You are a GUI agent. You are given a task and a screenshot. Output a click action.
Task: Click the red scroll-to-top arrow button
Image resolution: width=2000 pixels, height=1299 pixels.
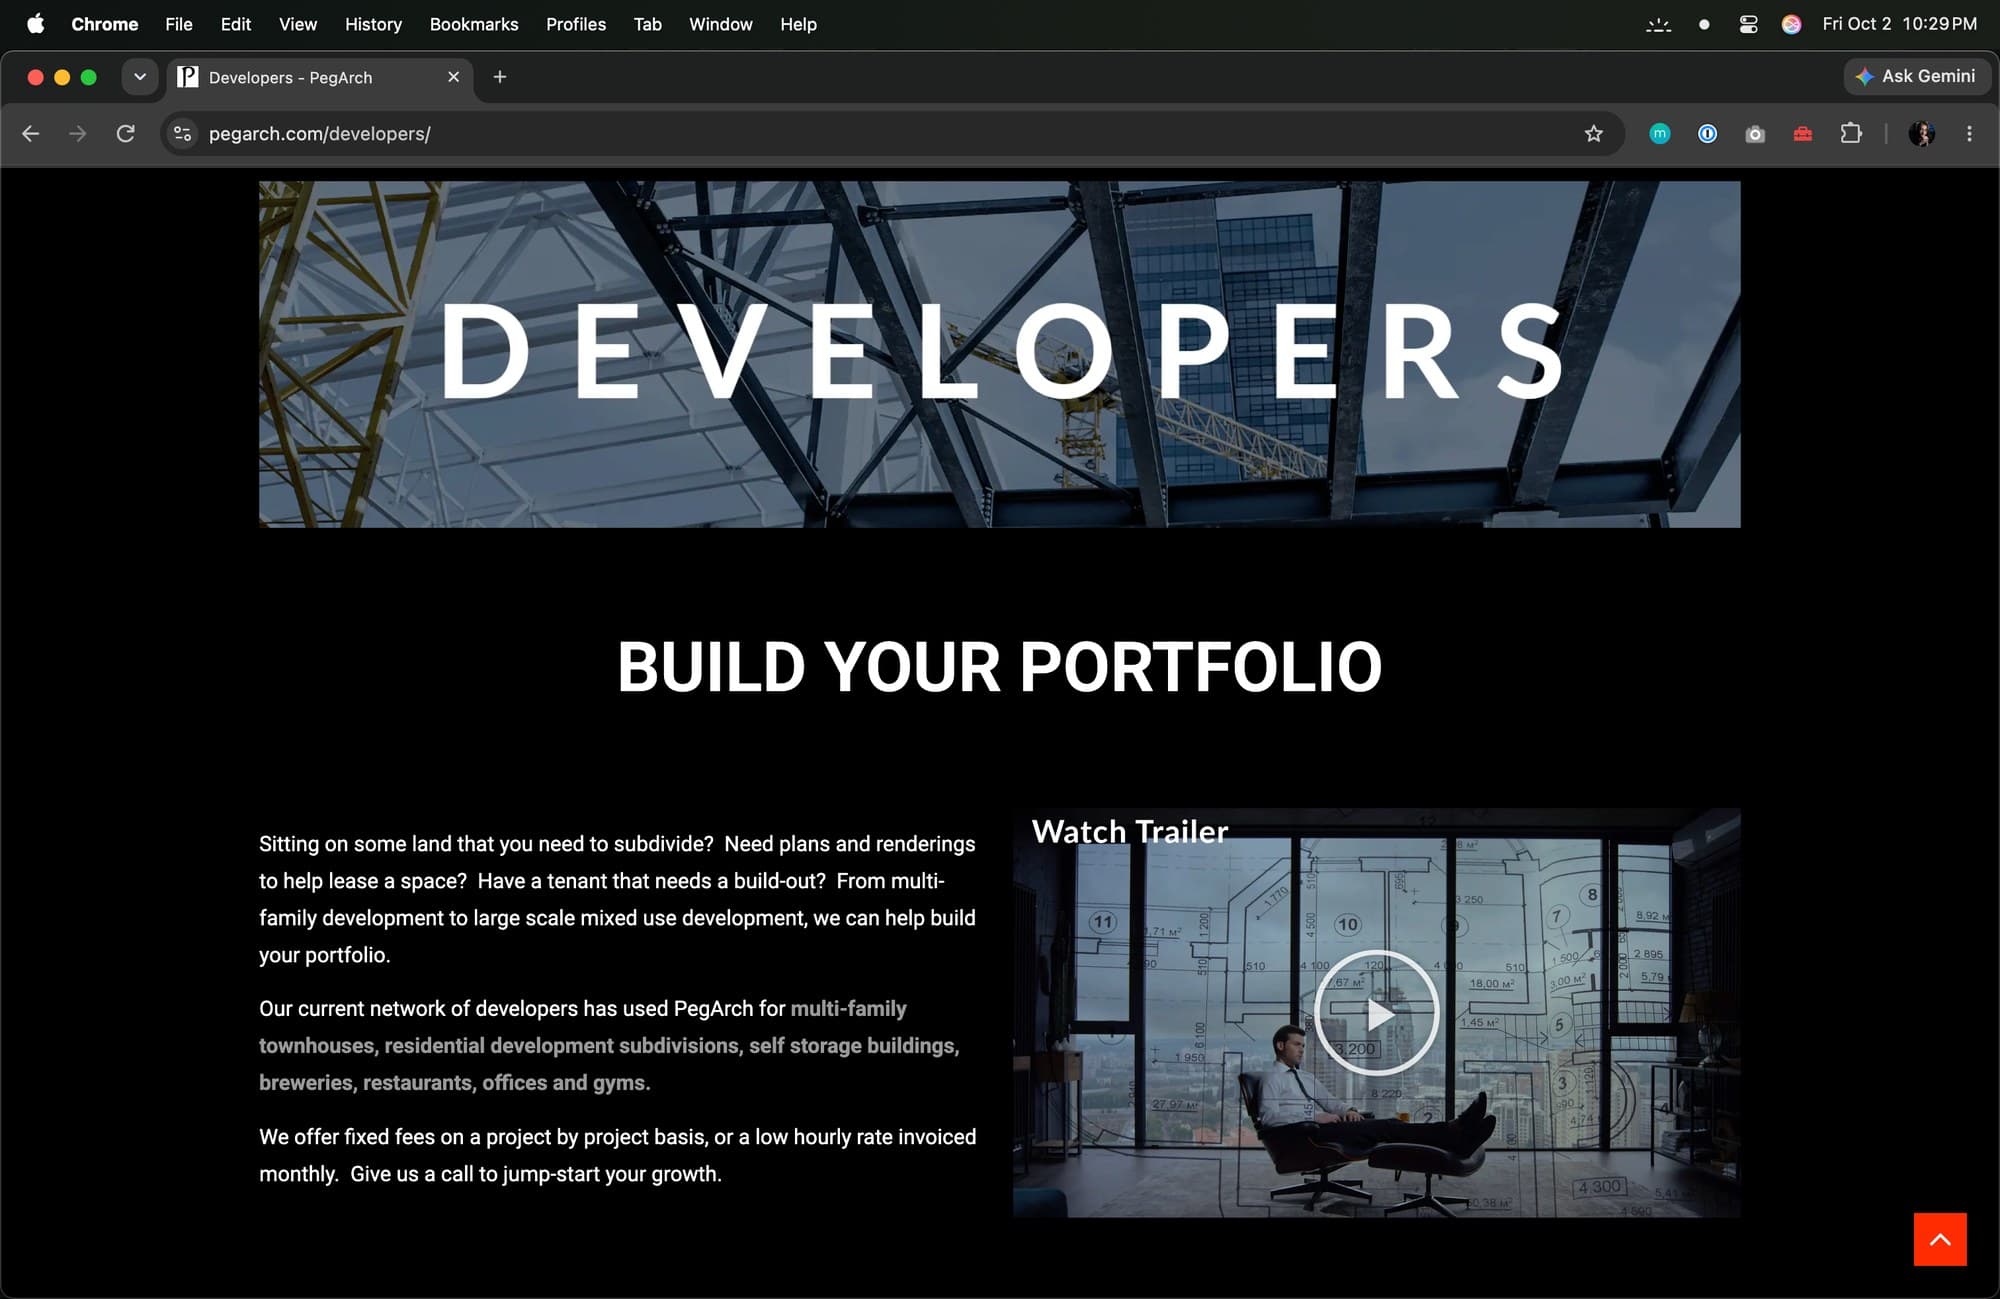point(1940,1239)
